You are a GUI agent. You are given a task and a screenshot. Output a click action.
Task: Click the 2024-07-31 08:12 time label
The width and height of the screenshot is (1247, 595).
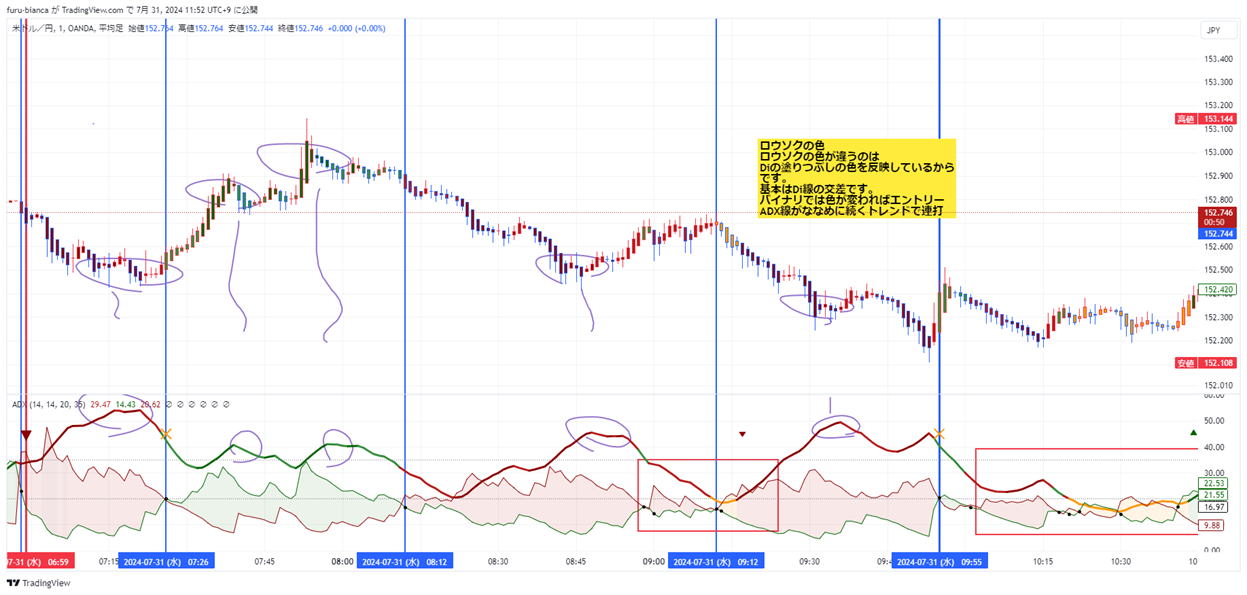pos(404,562)
